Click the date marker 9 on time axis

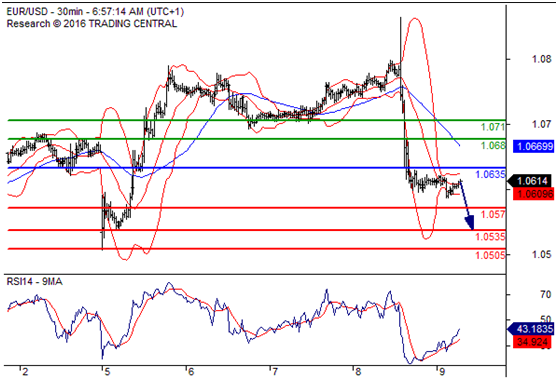442,372
